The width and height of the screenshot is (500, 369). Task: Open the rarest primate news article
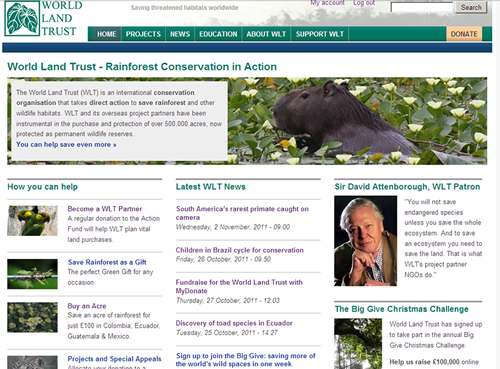click(242, 213)
